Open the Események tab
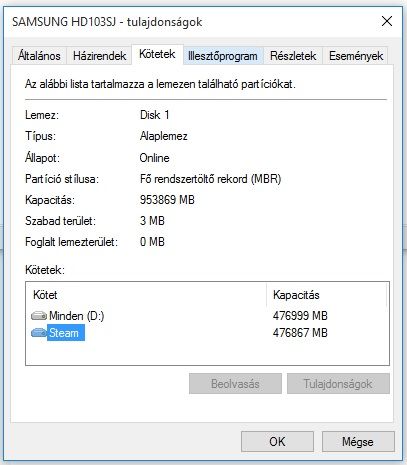Screen dimensions: 407x465 click(356, 55)
